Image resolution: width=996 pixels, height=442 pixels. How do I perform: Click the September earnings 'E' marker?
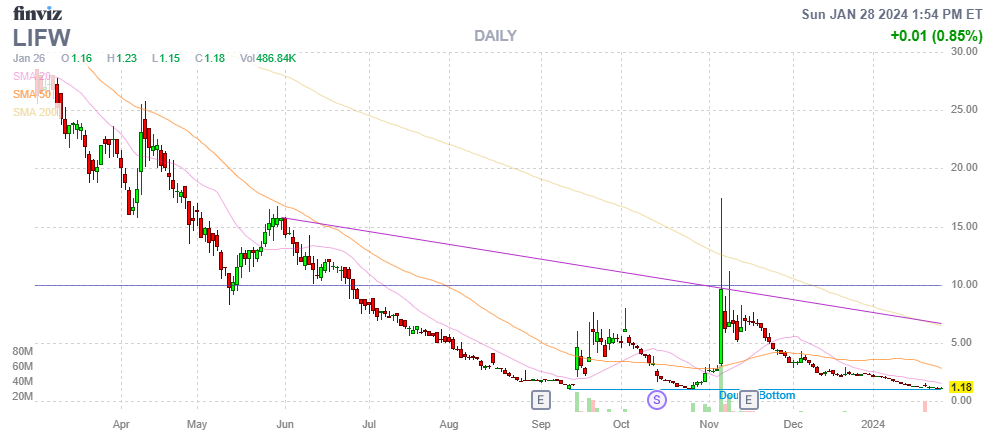(541, 400)
